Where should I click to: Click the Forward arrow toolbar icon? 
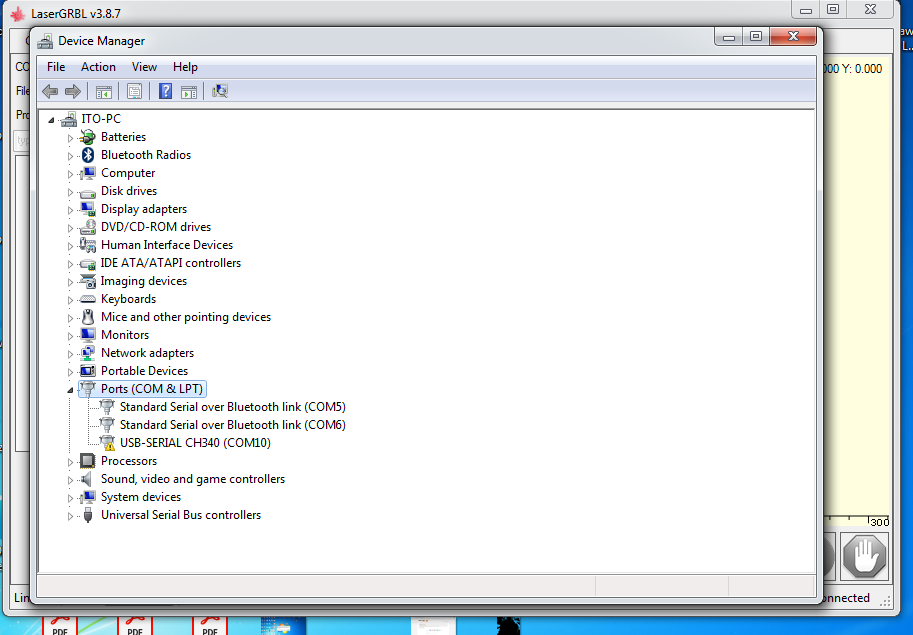click(73, 91)
